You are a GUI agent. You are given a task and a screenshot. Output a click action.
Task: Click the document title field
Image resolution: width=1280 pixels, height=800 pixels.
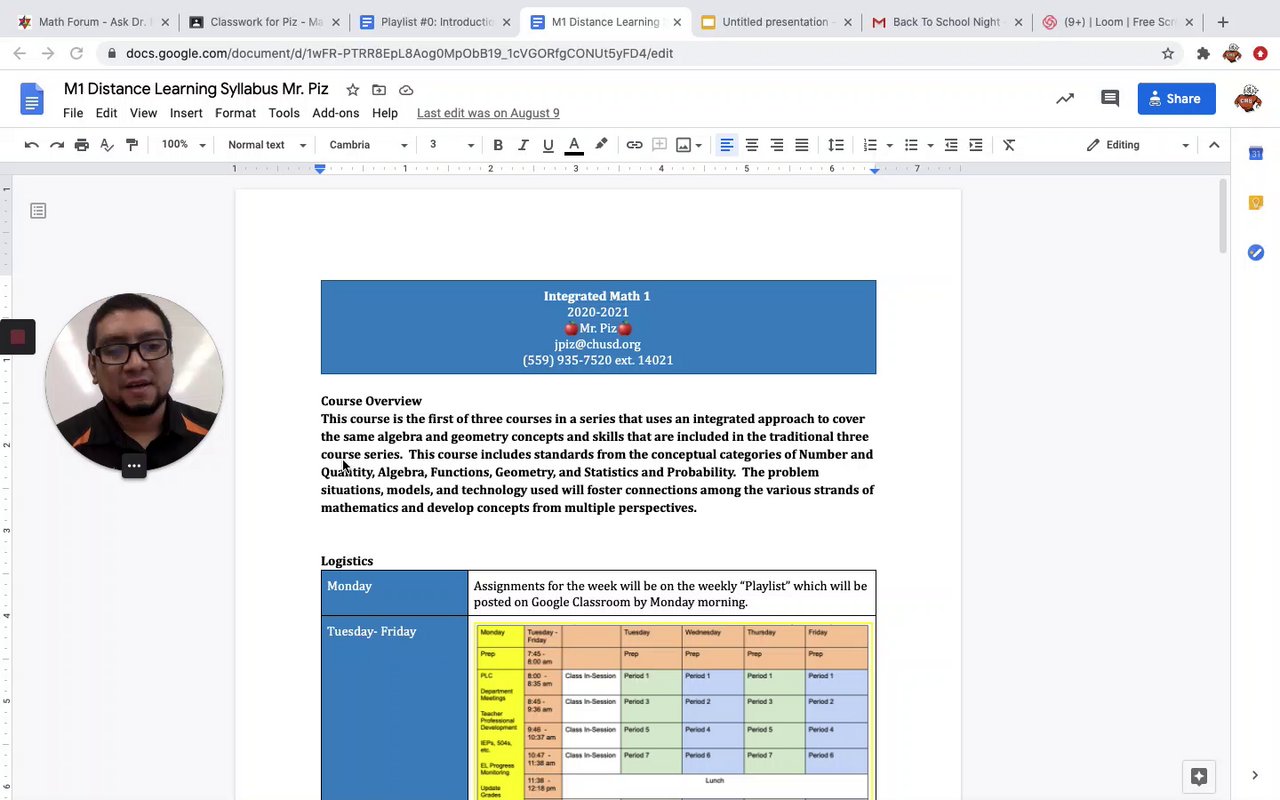pyautogui.click(x=196, y=89)
